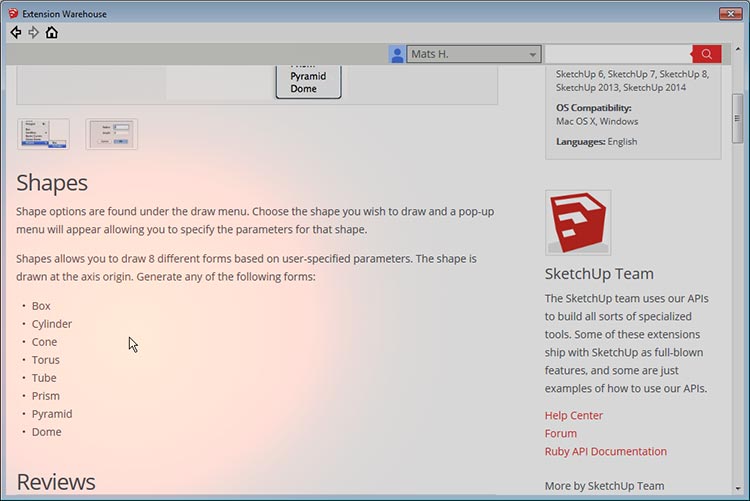
Task: Click the Box list item
Action: tap(41, 306)
